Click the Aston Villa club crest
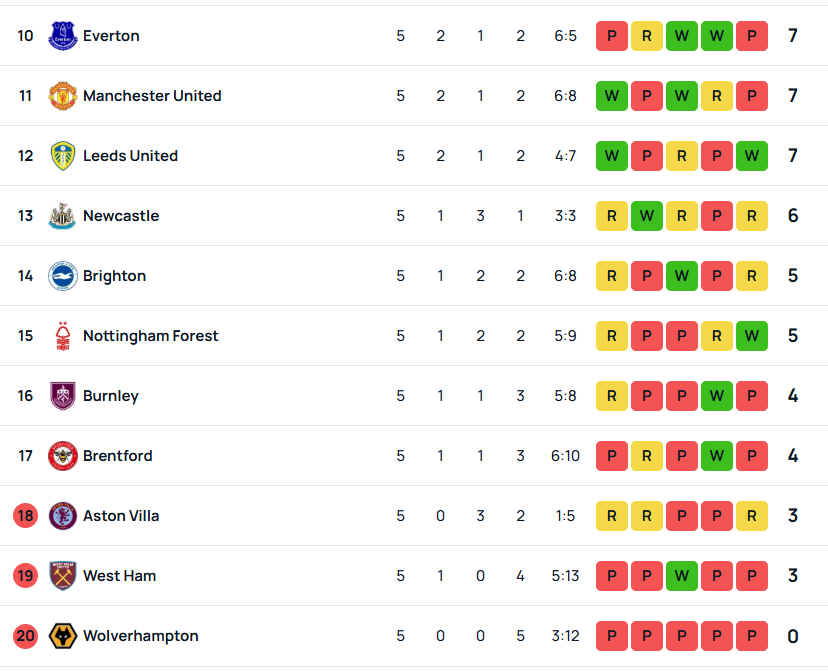Screen dimensions: 828x671 pyautogui.click(x=63, y=516)
